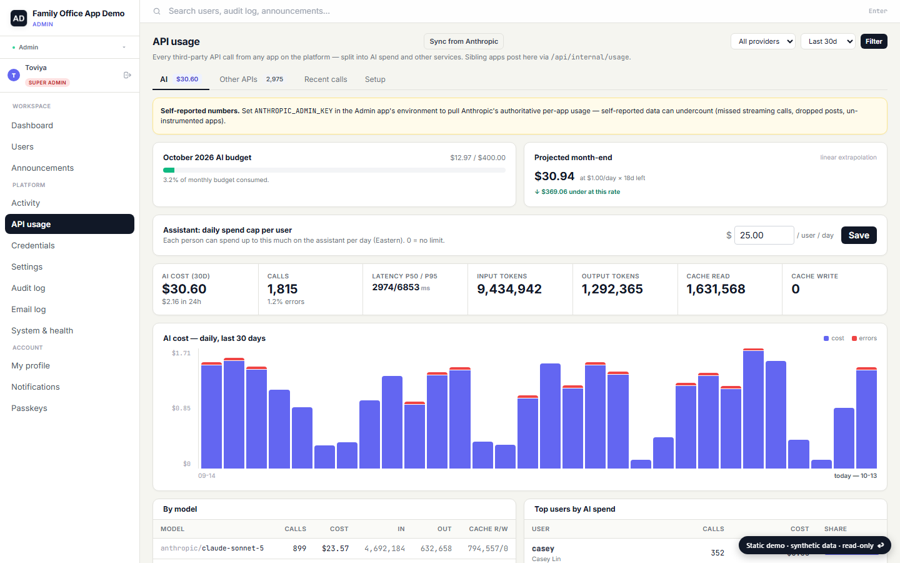Screen dimensions: 900x563
Task: Click the October AI budget progress bar
Action: (334, 170)
